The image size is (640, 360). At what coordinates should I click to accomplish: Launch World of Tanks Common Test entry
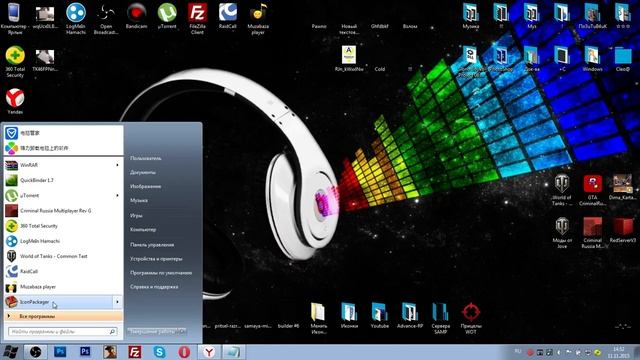pyautogui.click(x=63, y=256)
